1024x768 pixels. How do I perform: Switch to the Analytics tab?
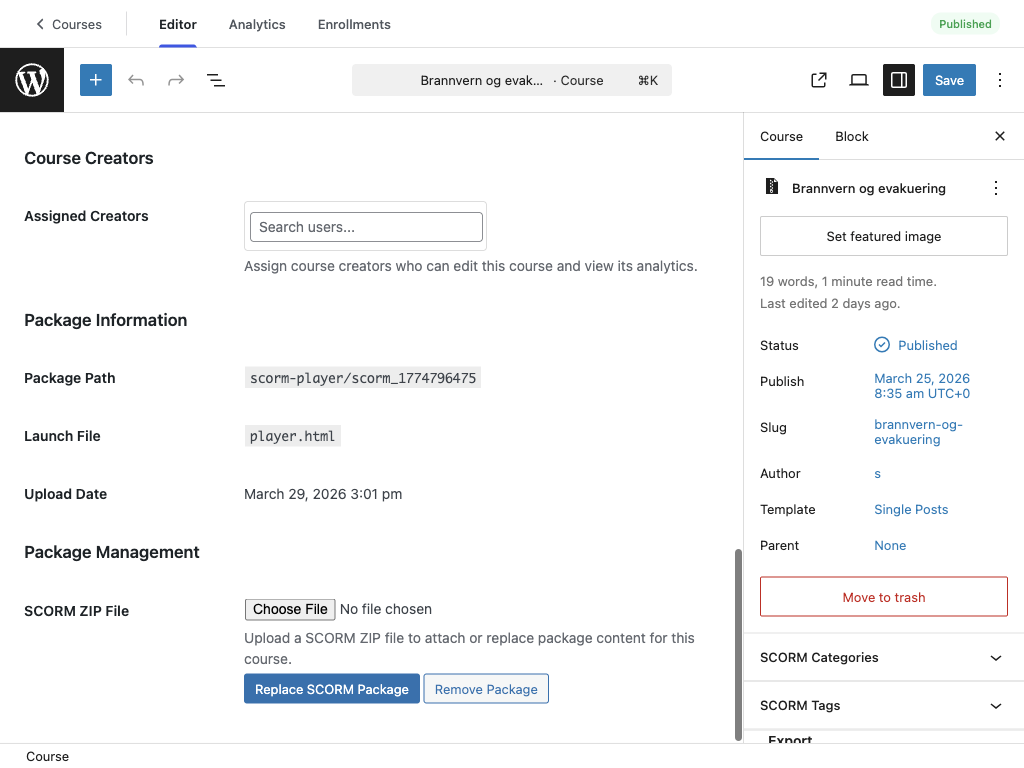pos(256,24)
